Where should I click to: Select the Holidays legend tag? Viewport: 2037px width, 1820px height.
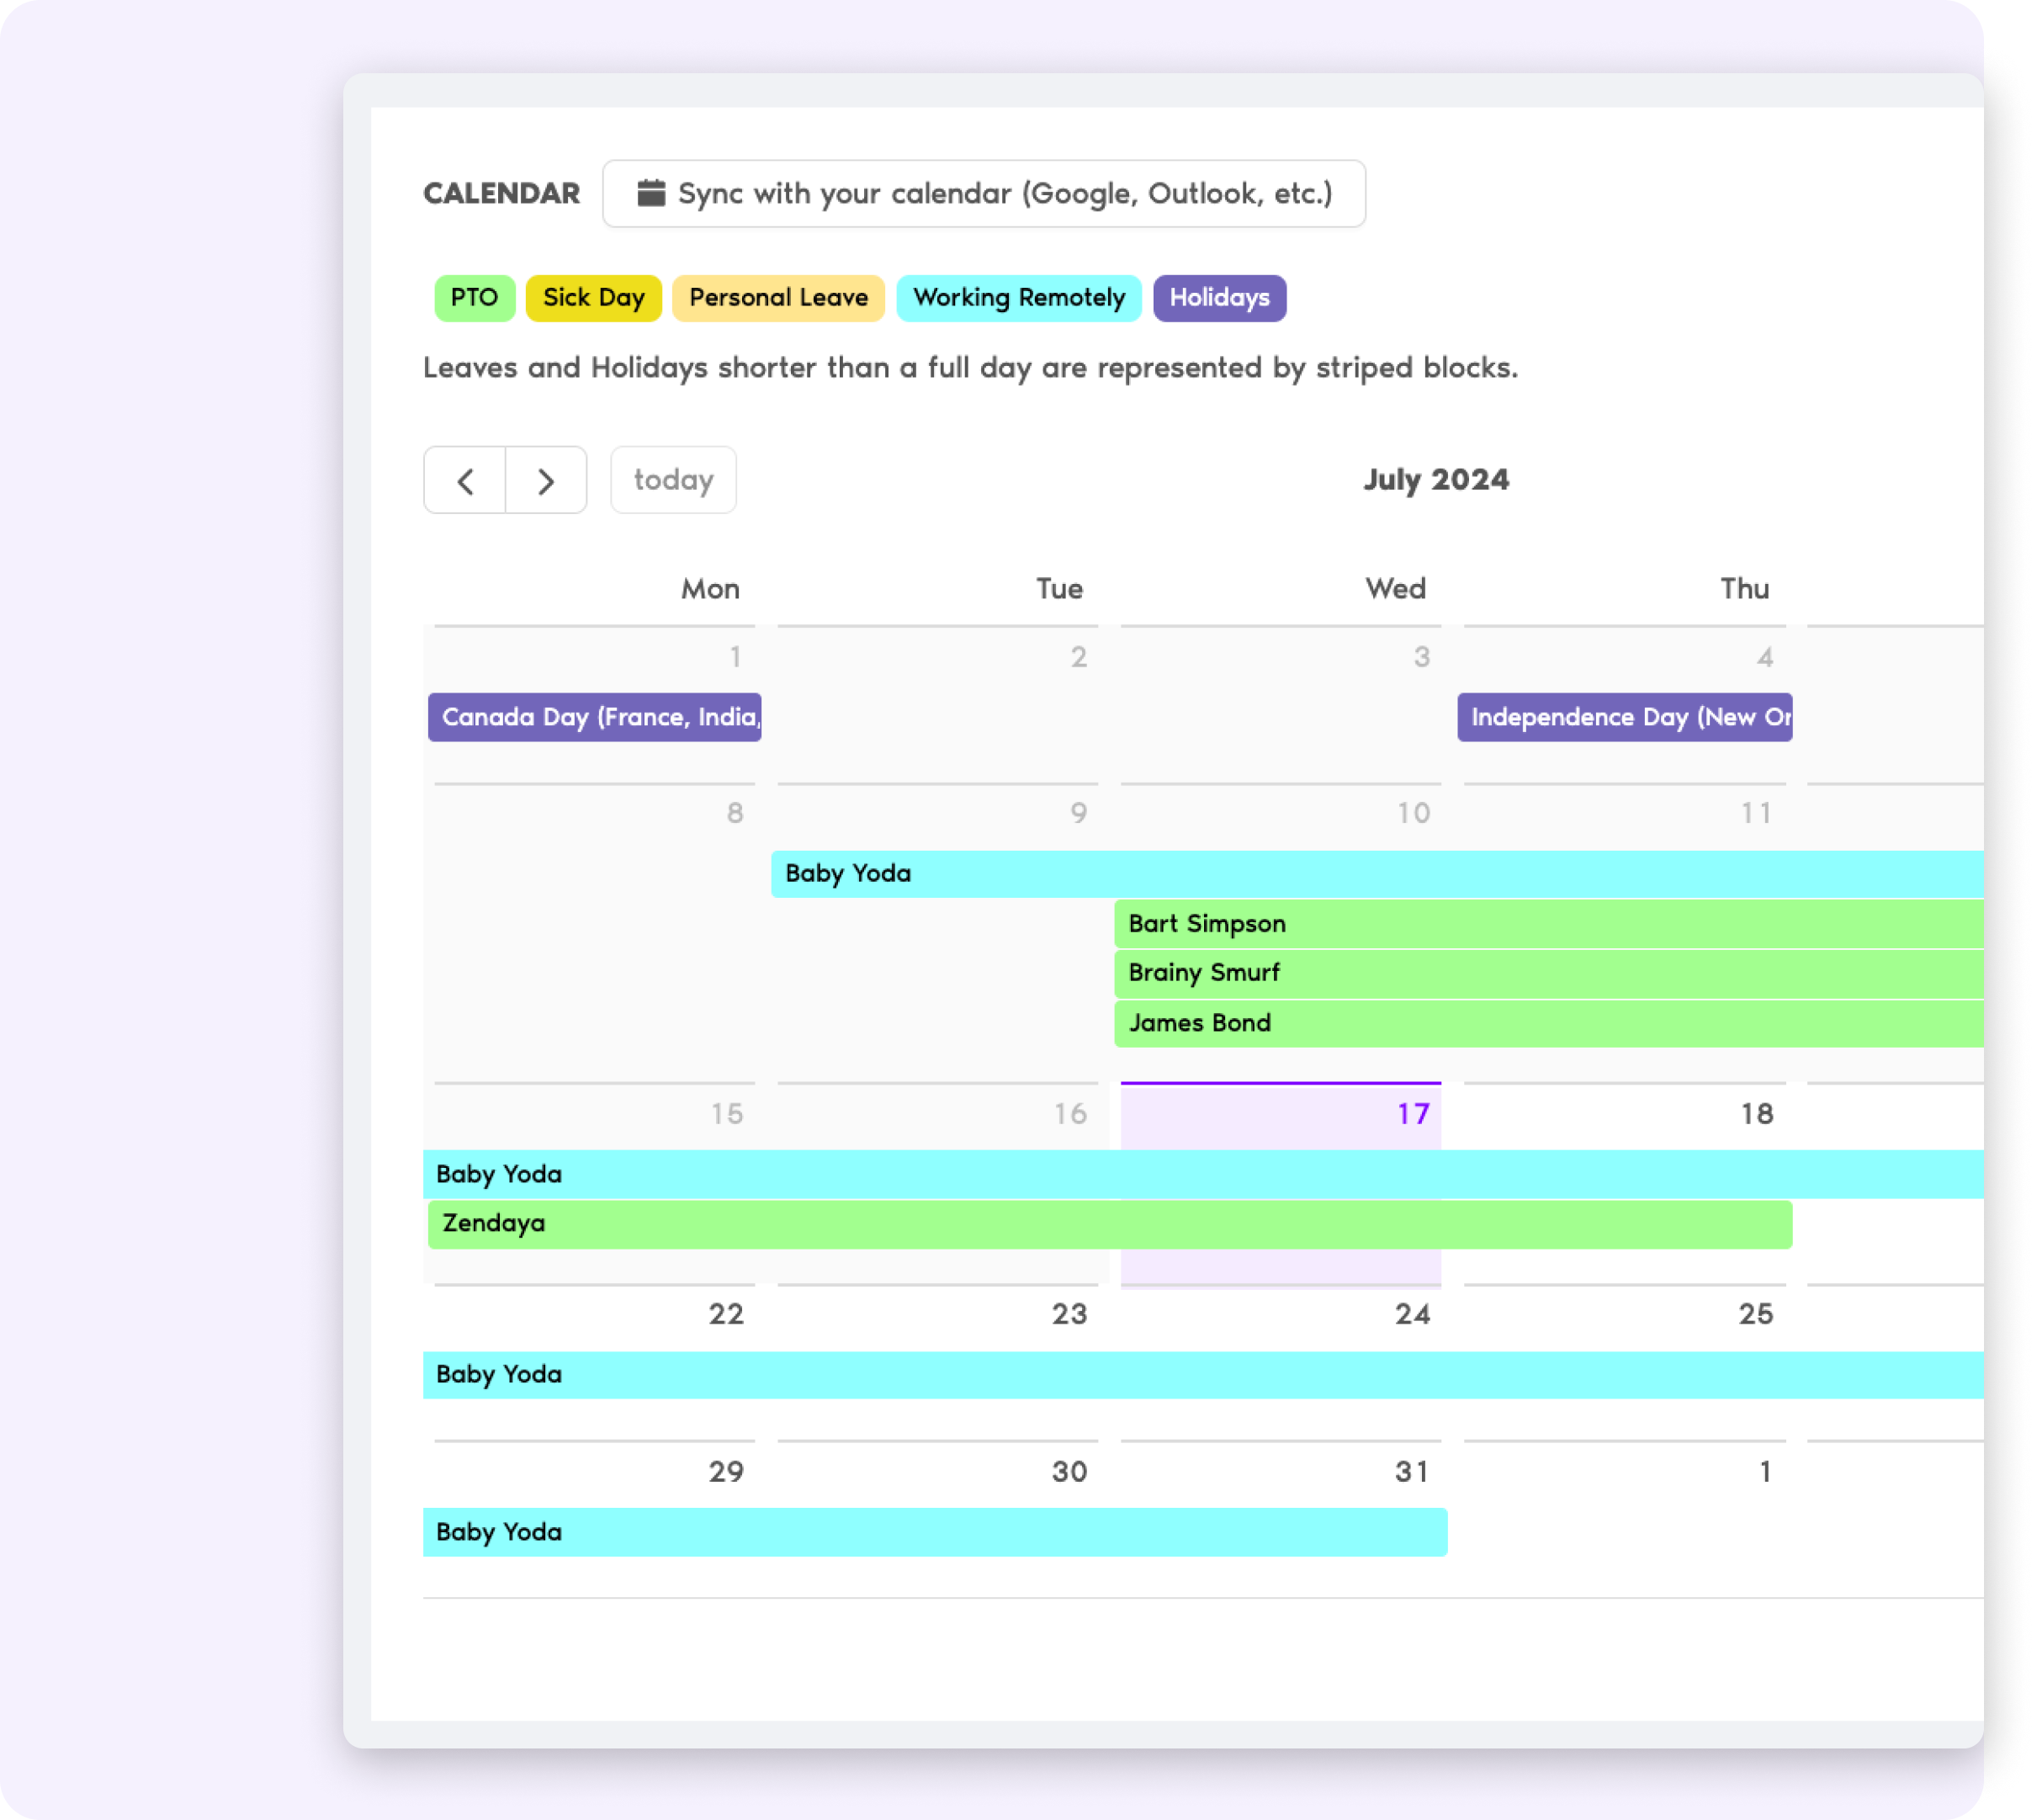click(1223, 295)
